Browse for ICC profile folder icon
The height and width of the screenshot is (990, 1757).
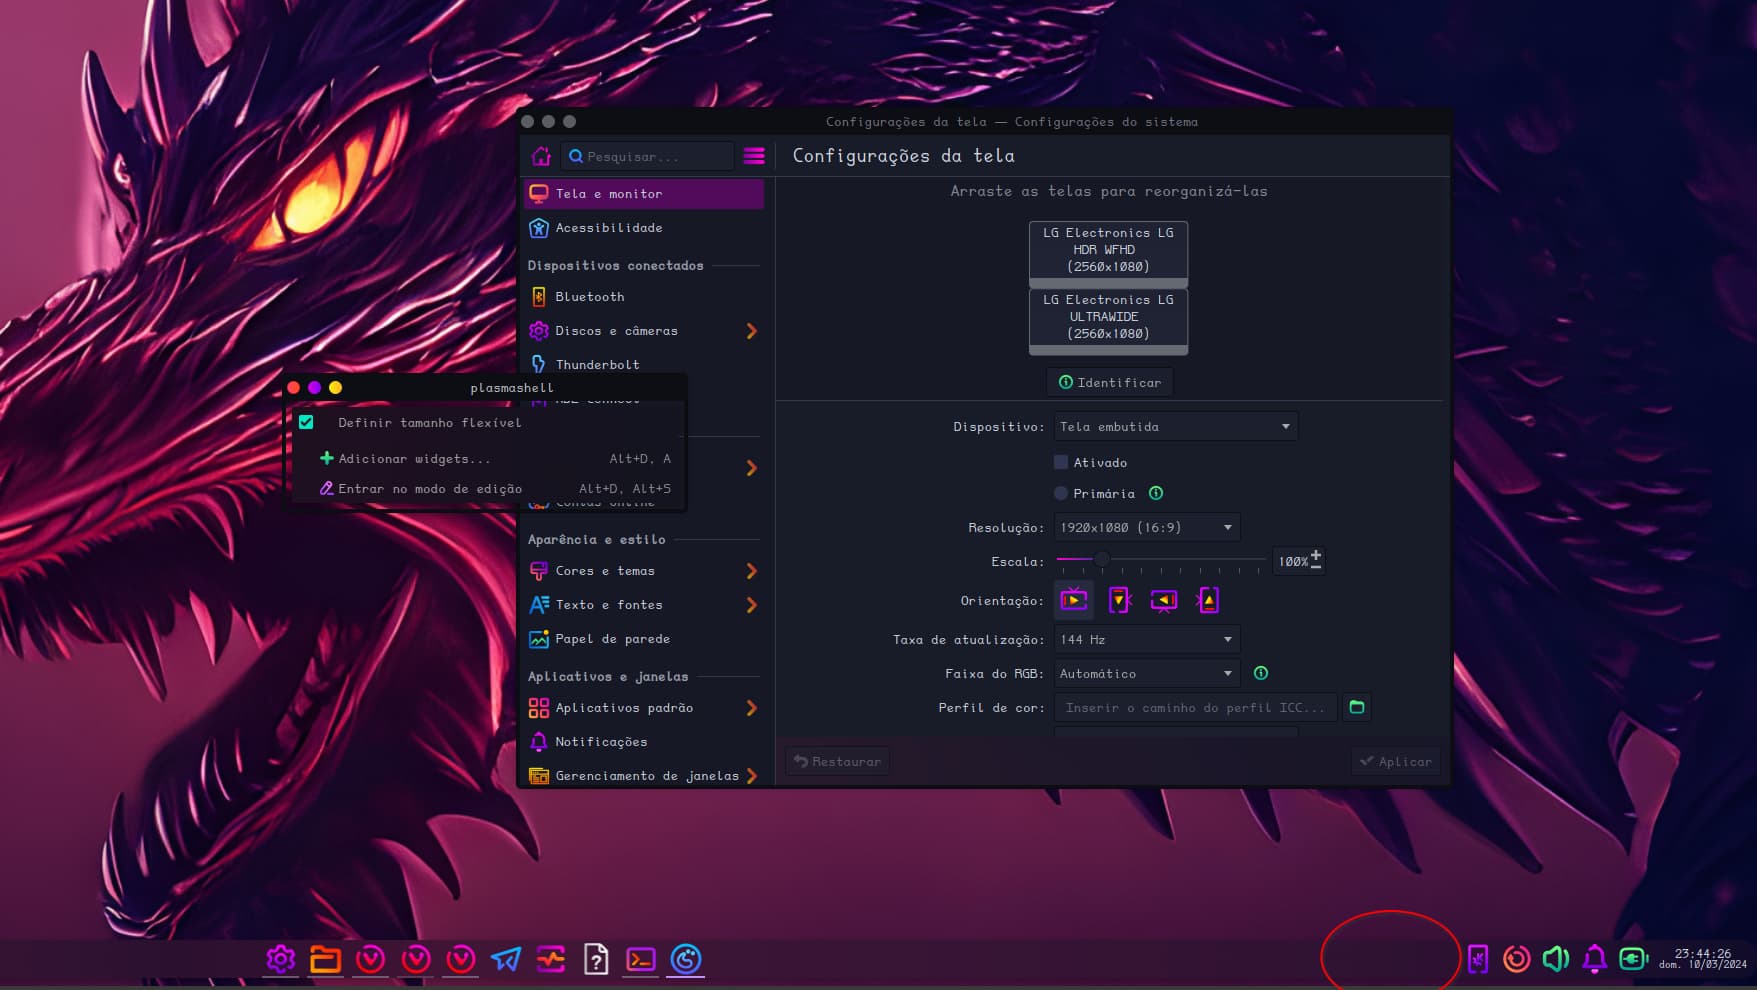[x=1357, y=707]
